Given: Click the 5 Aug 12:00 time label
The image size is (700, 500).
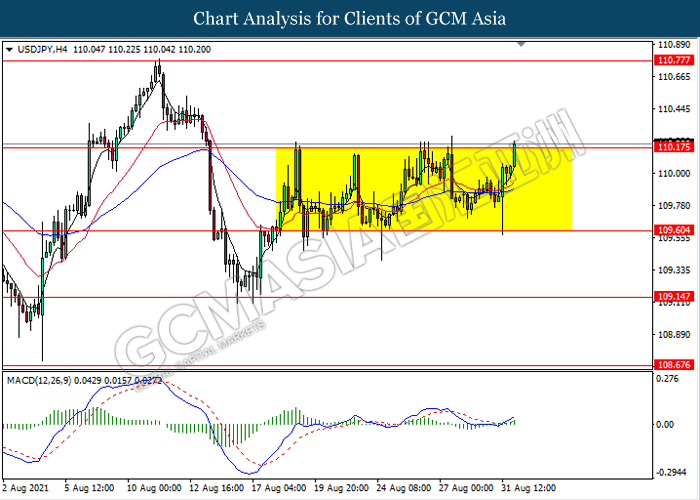Looking at the screenshot, I should pos(89,488).
